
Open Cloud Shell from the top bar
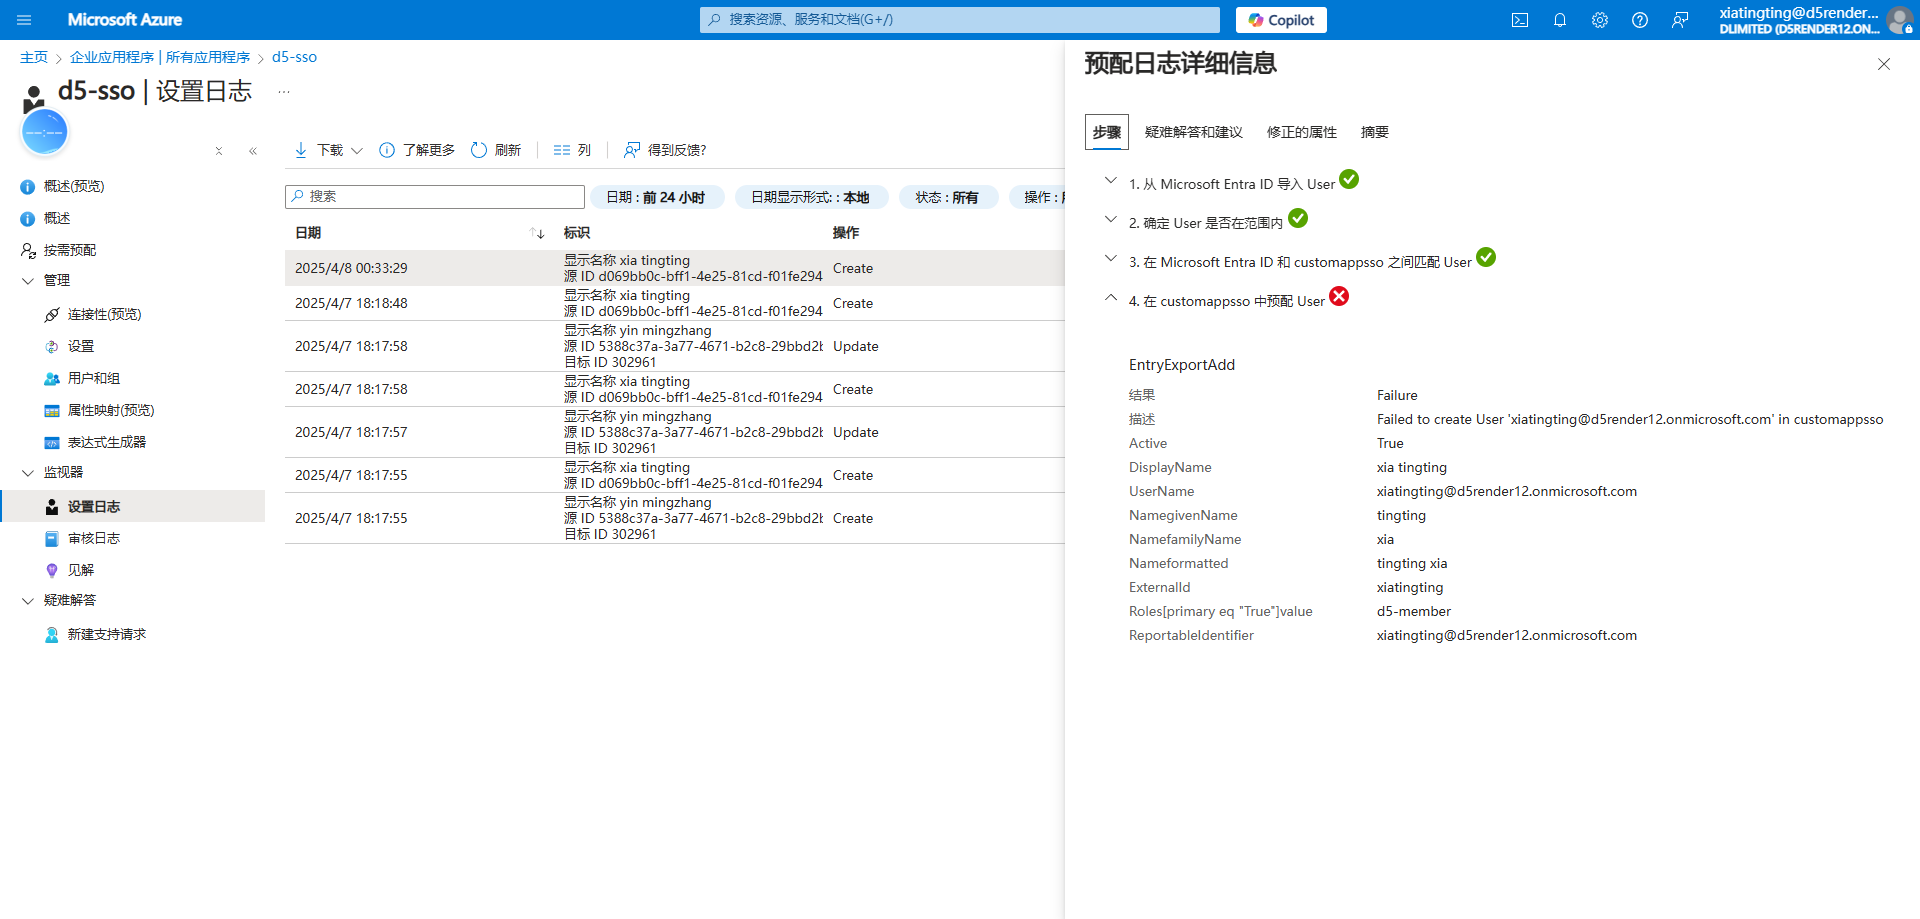1520,20
